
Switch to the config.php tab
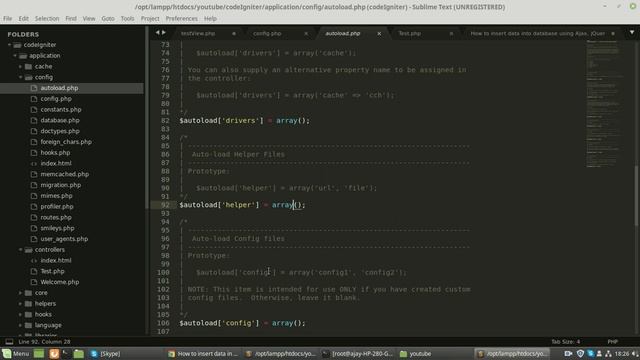(267, 33)
